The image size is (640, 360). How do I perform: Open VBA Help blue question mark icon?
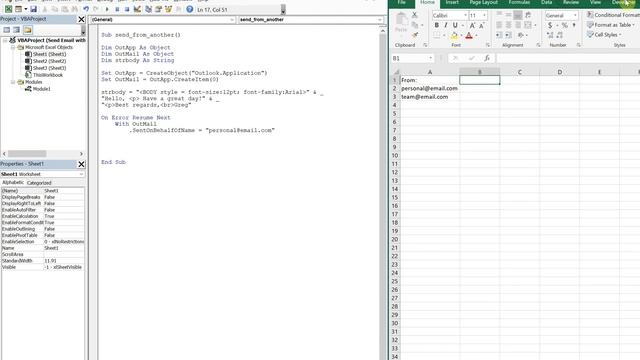190,9
